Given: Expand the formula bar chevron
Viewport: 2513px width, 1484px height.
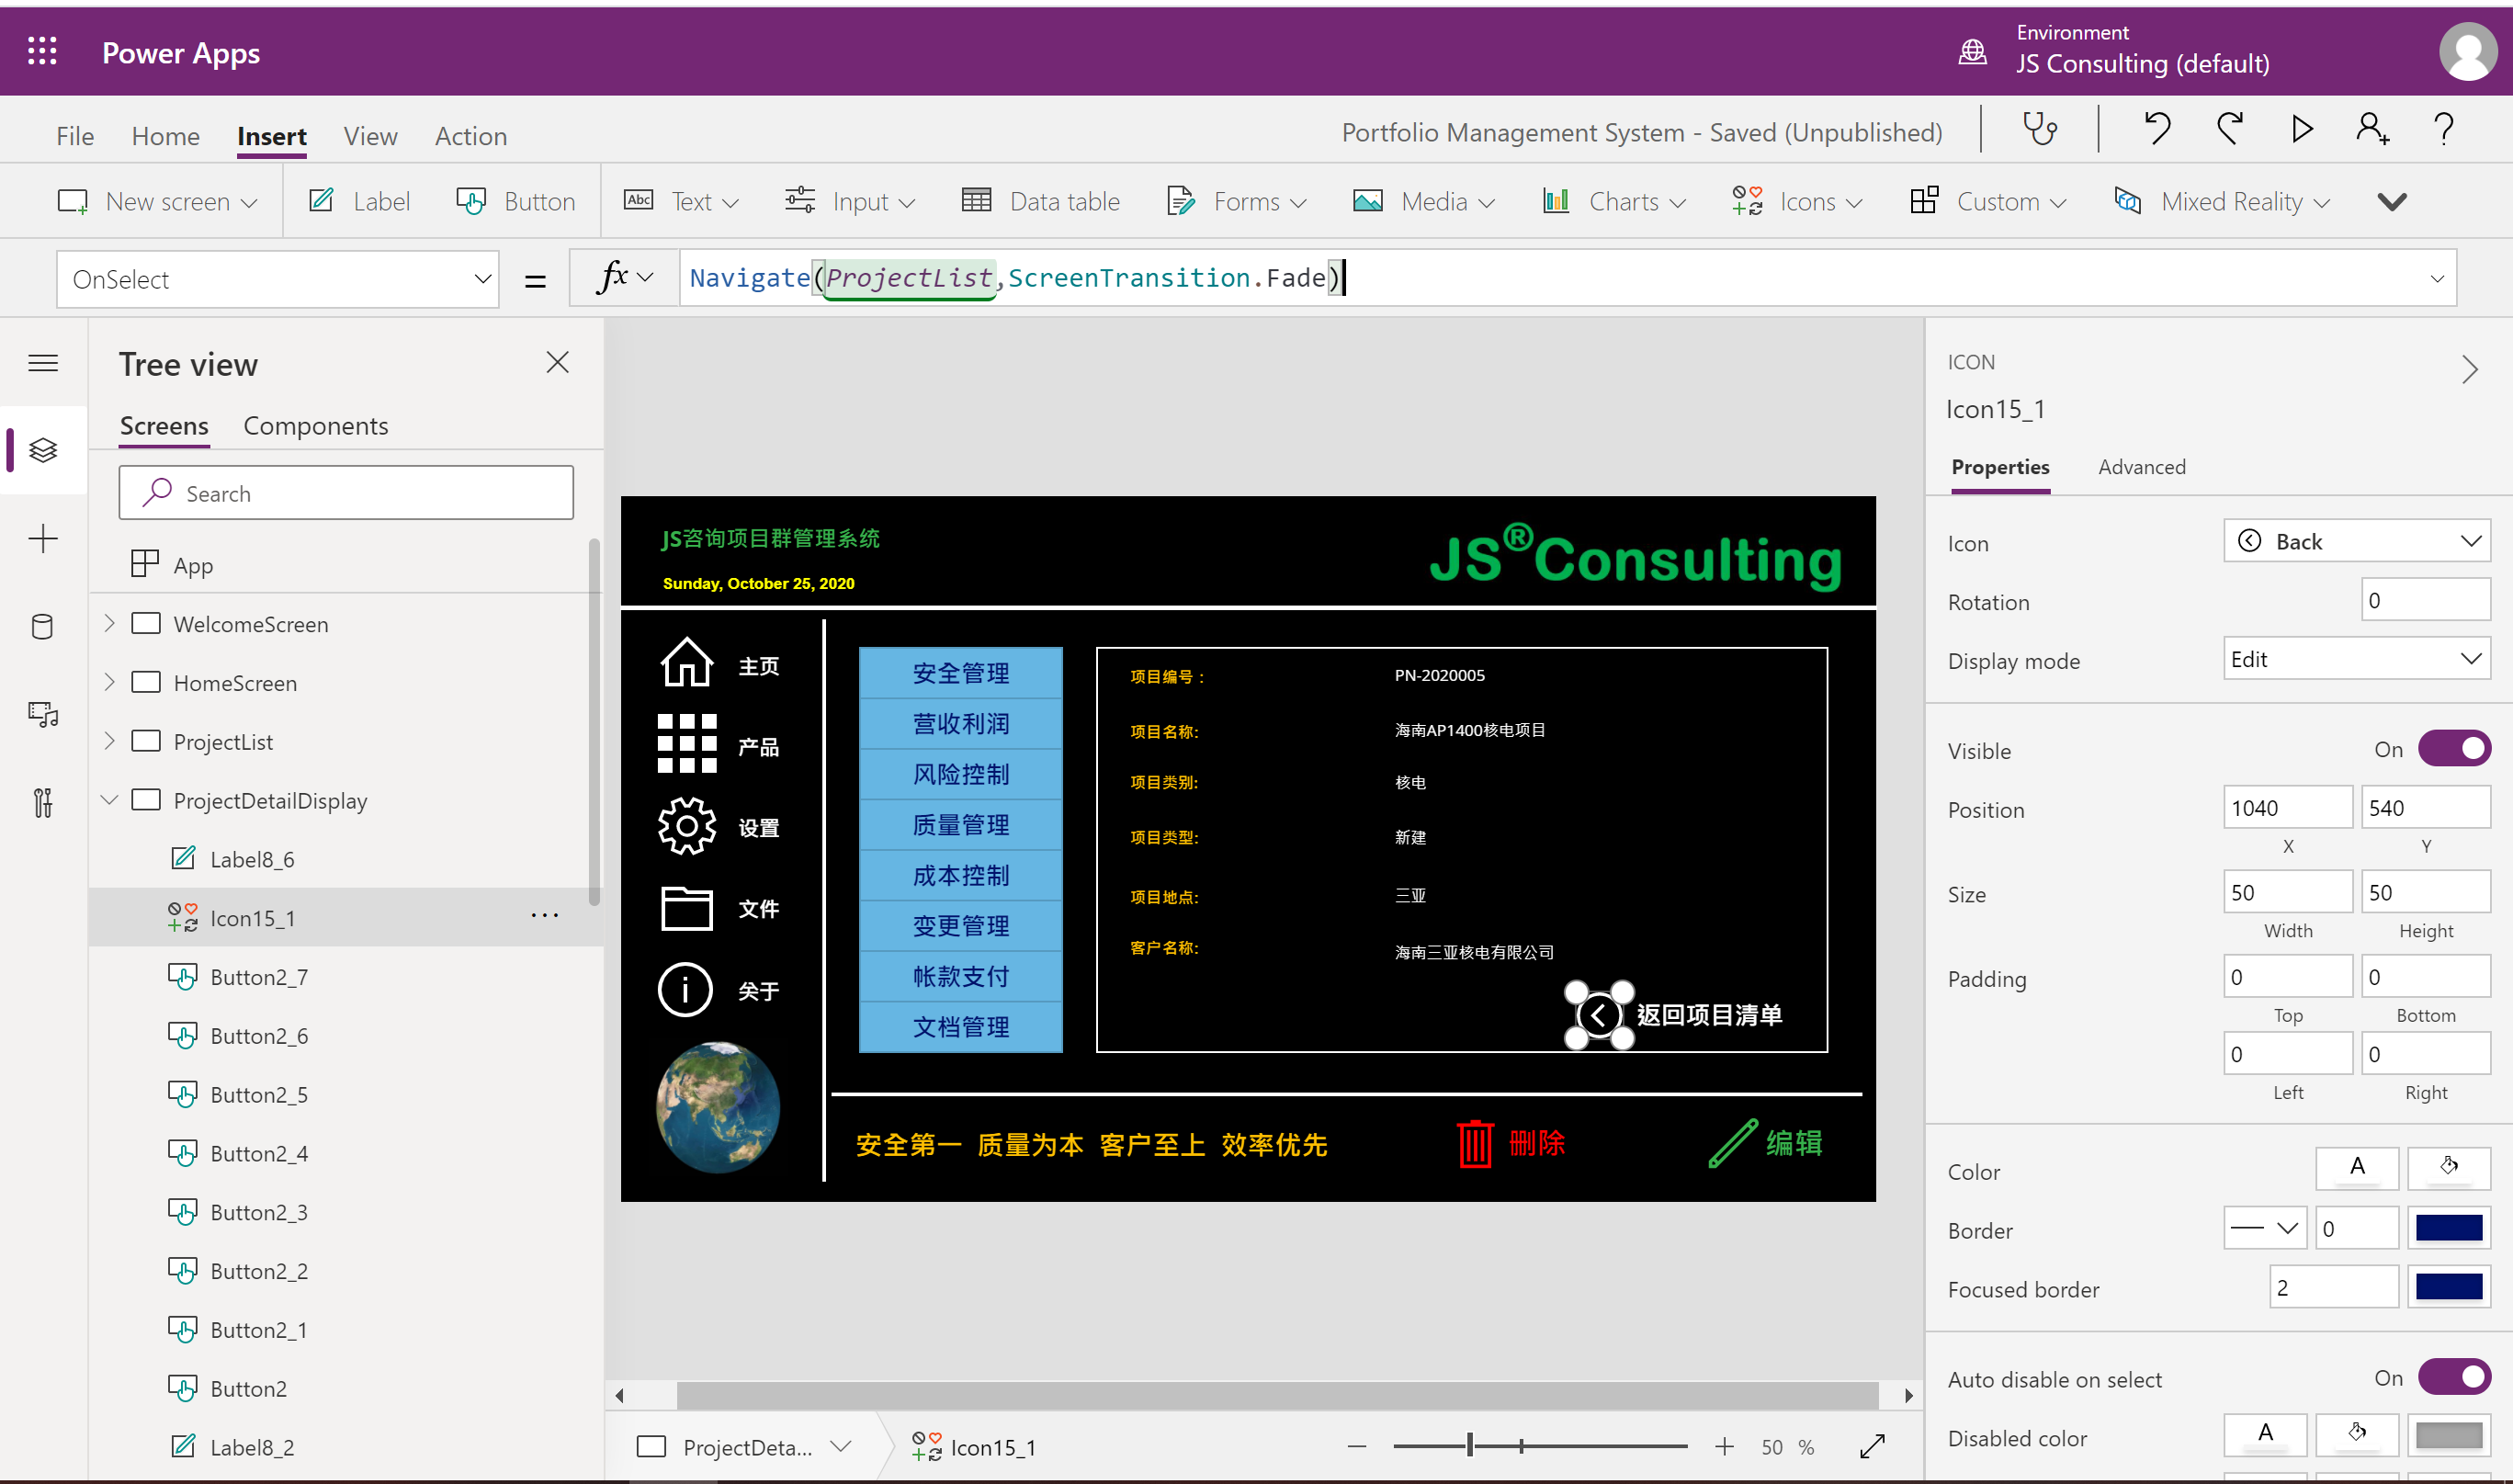Looking at the screenshot, I should pyautogui.click(x=2437, y=279).
